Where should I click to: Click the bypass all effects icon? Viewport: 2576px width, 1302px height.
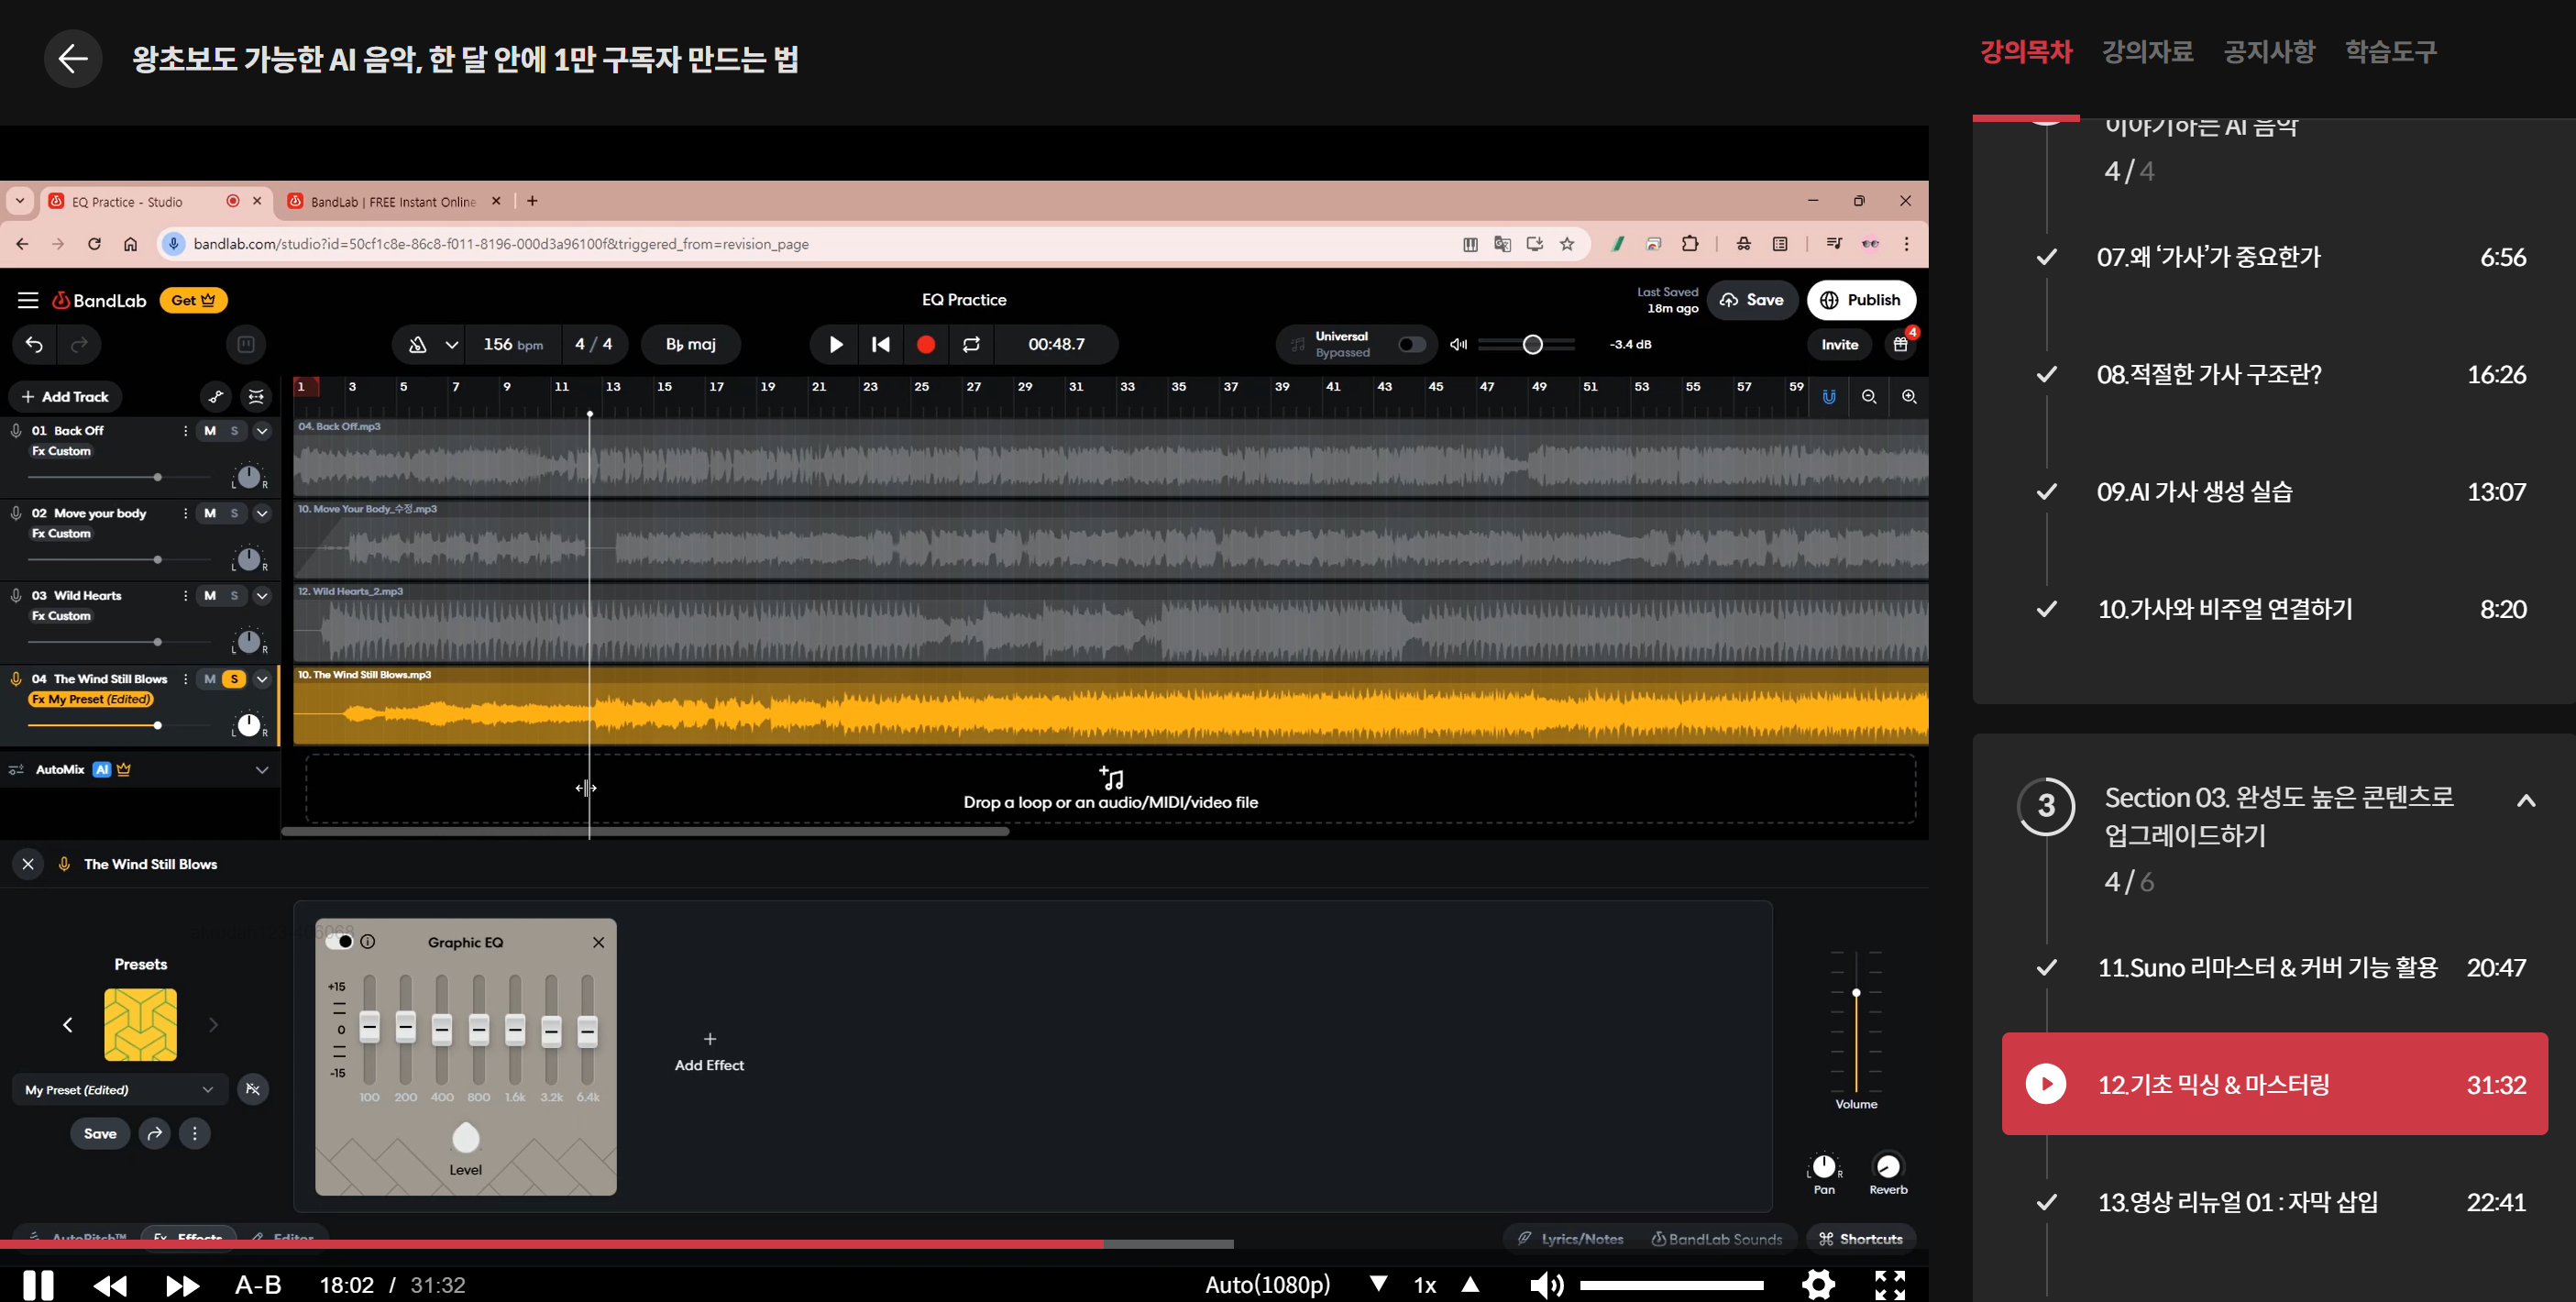253,1090
